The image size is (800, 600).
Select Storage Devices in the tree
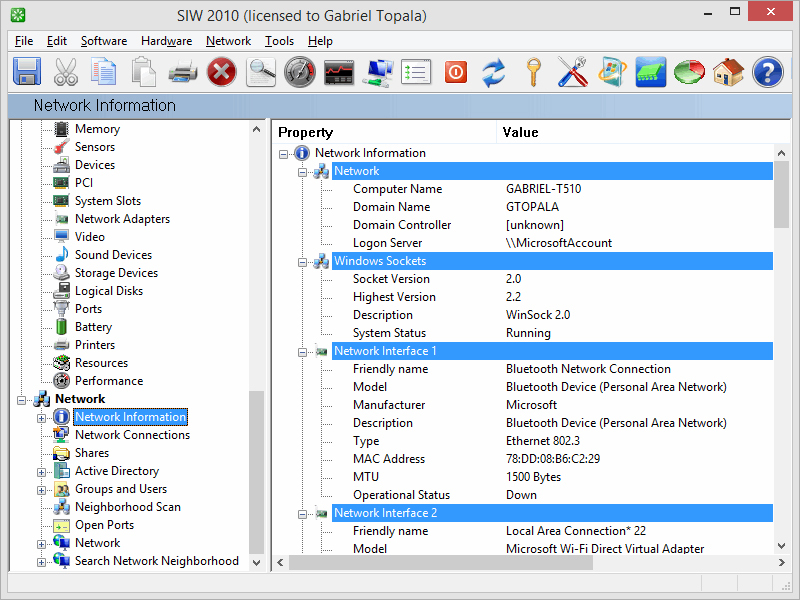(116, 273)
